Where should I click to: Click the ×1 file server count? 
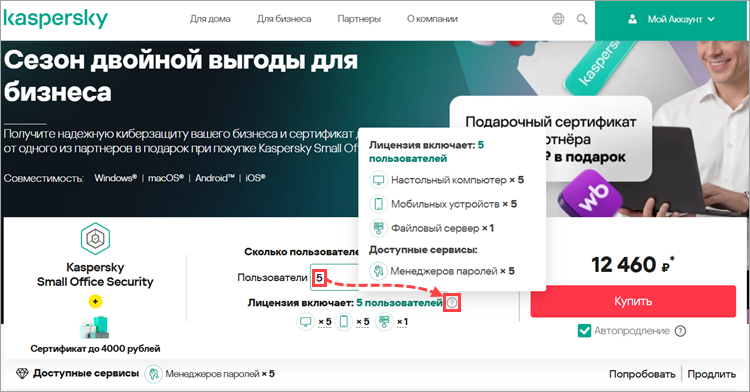tap(402, 322)
